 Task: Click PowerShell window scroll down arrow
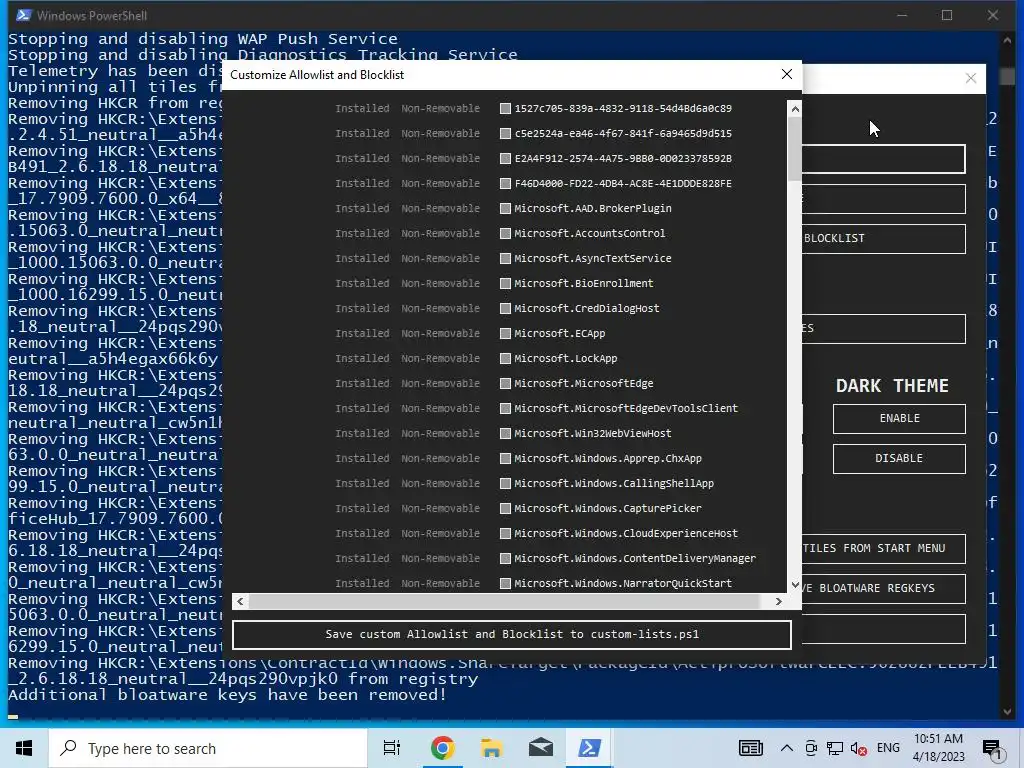coord(1006,711)
